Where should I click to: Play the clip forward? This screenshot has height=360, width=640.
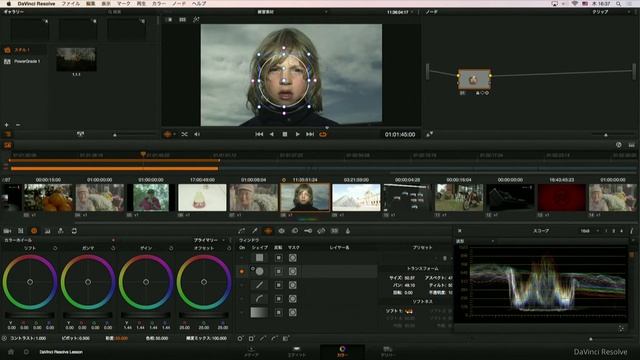click(x=297, y=134)
